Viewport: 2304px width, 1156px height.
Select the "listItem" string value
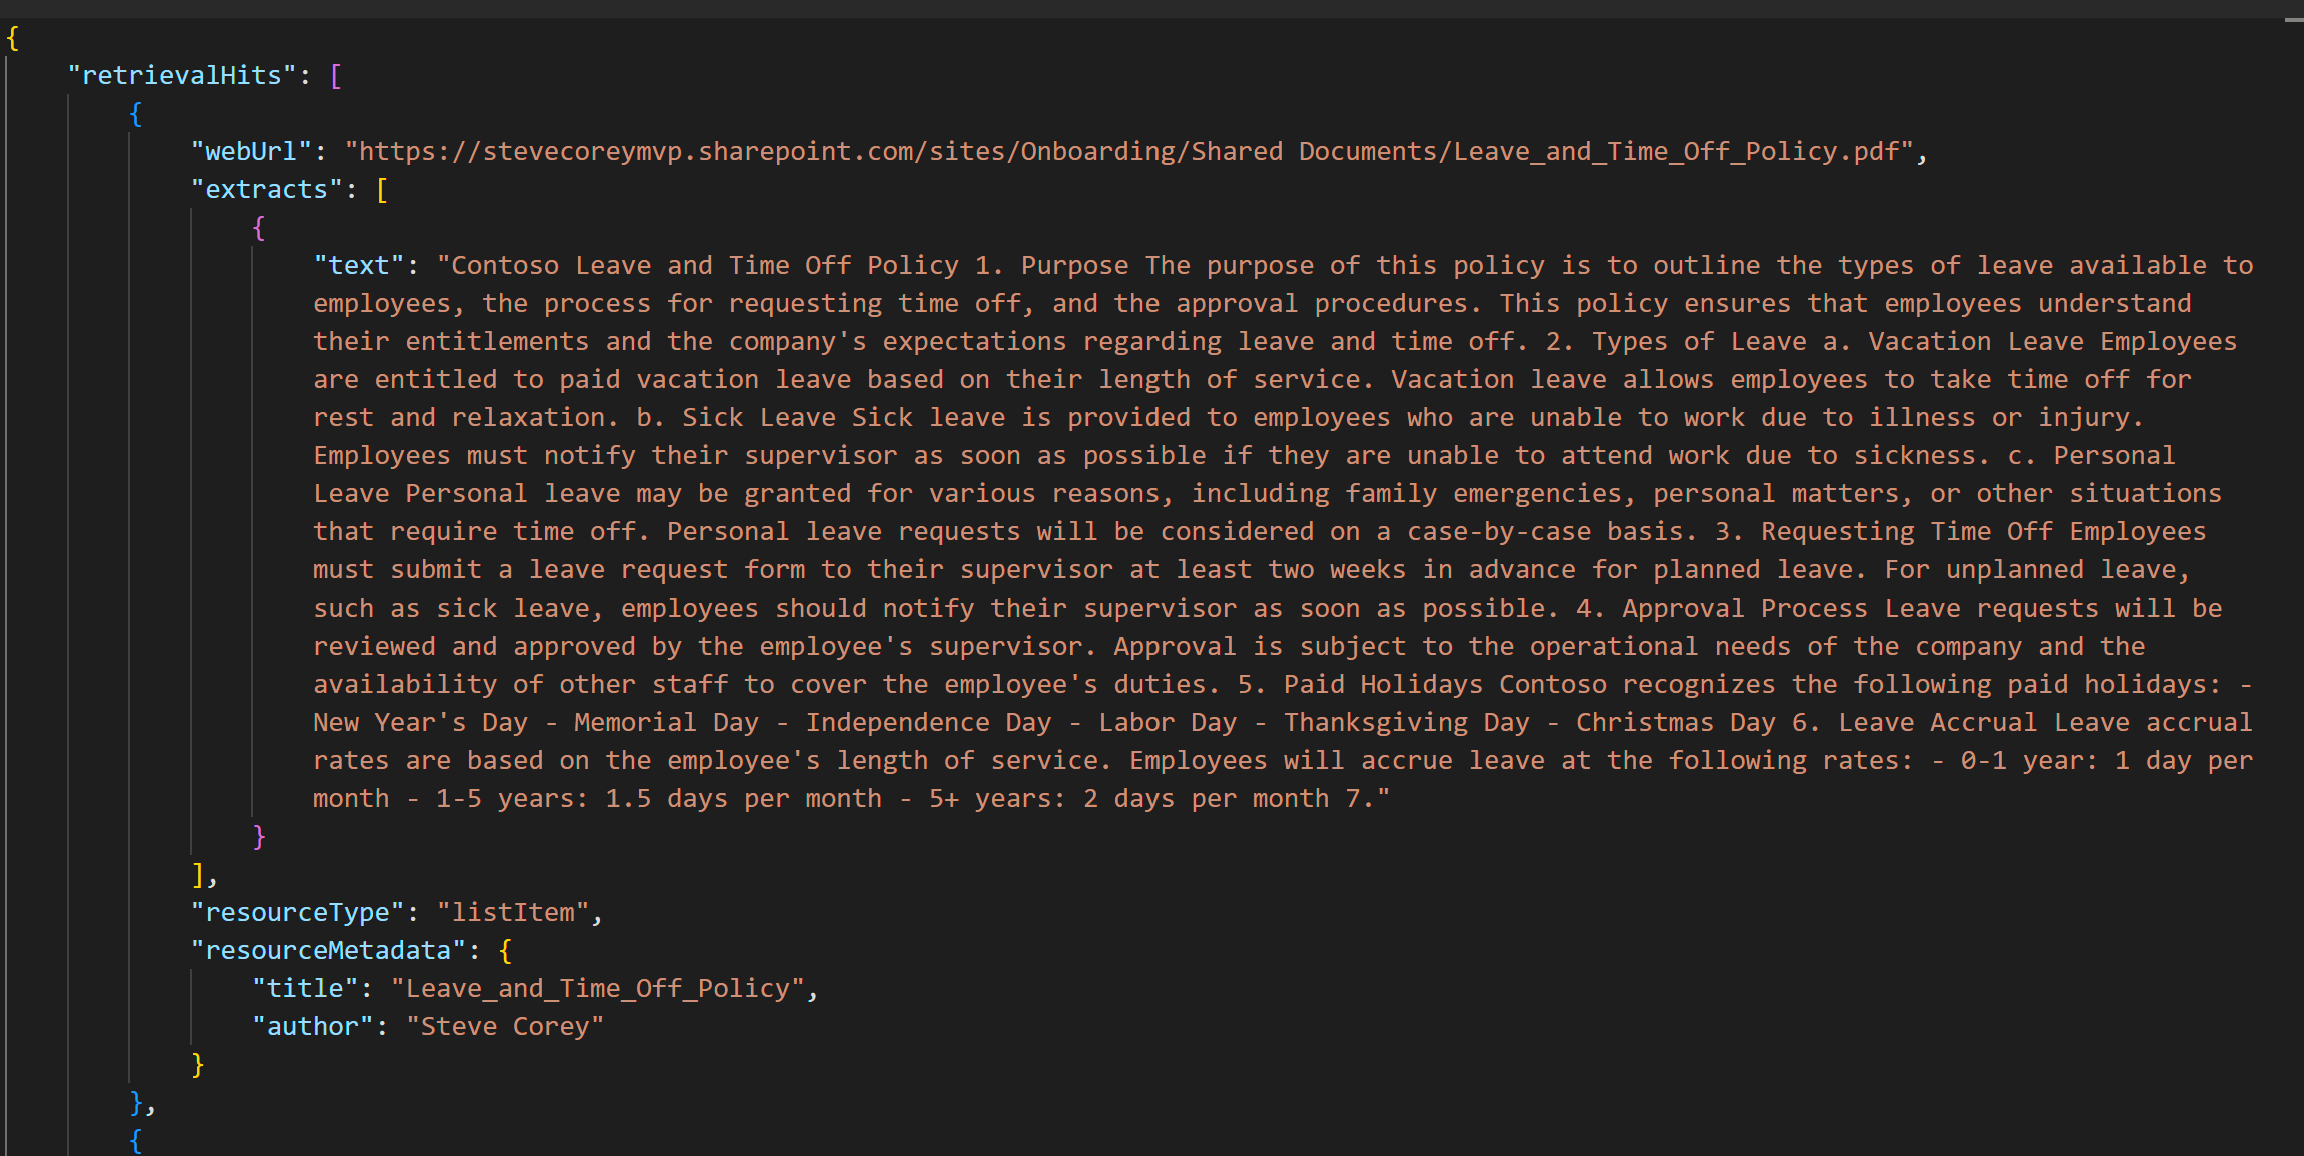(513, 912)
